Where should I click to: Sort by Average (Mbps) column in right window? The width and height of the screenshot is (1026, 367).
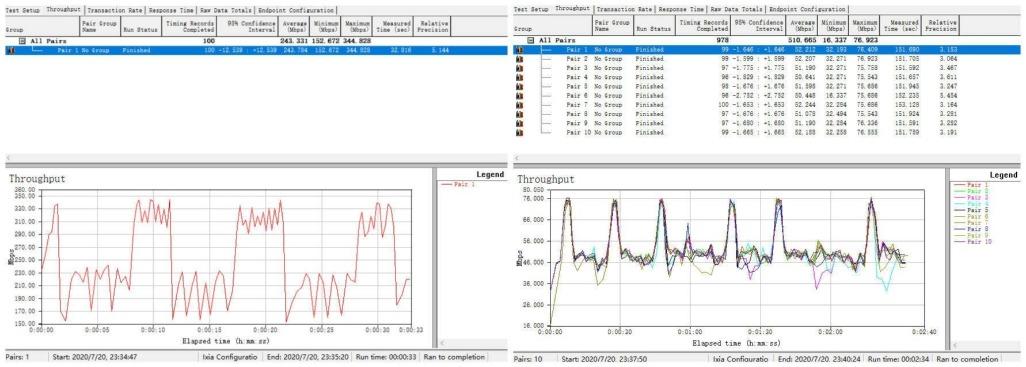[x=804, y=26]
